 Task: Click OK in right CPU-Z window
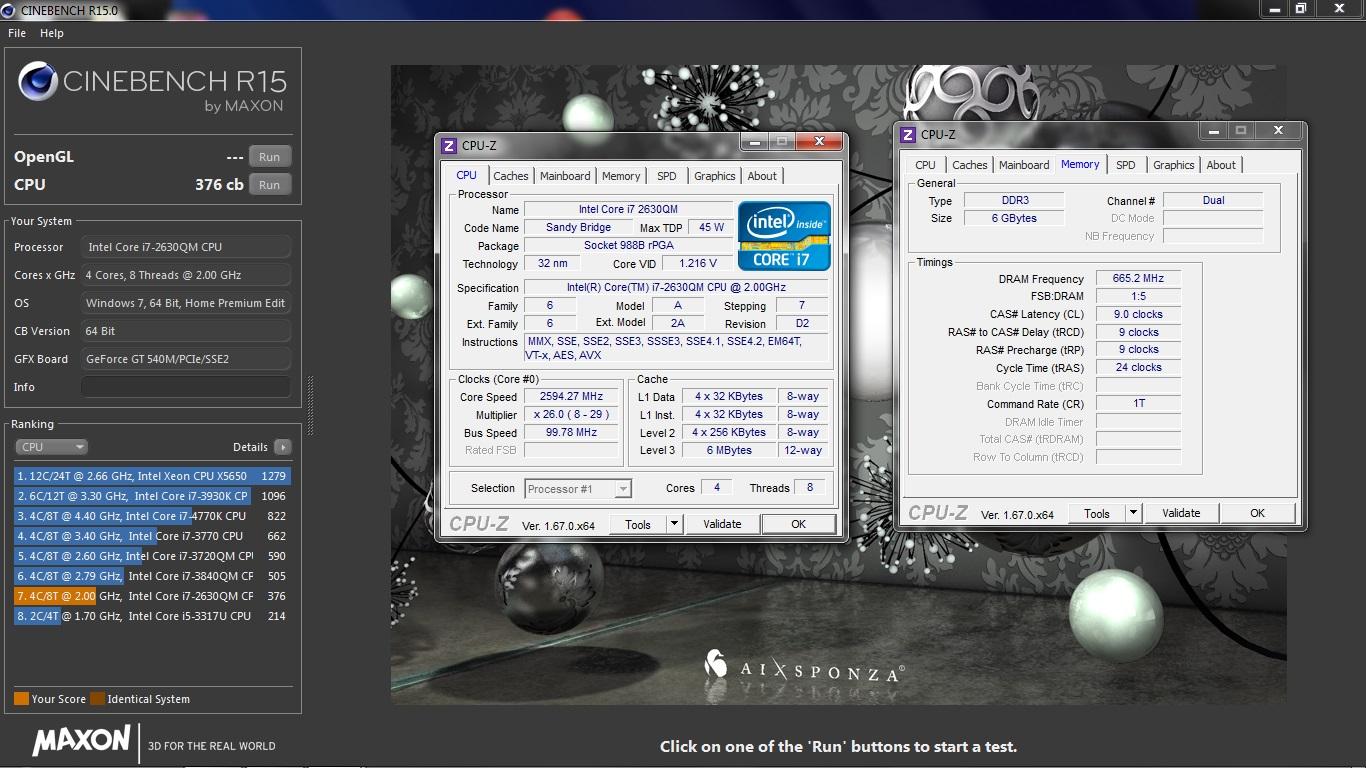coord(1257,513)
